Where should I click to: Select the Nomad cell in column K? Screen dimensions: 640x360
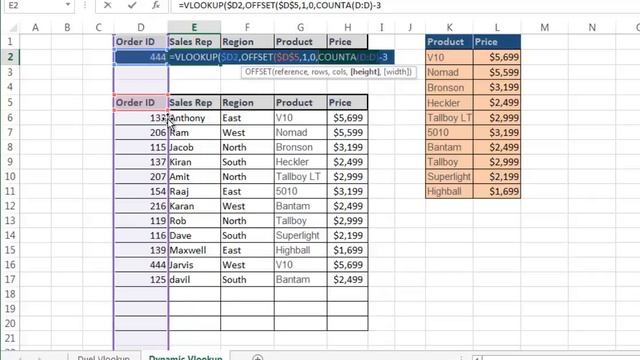[x=449, y=72]
